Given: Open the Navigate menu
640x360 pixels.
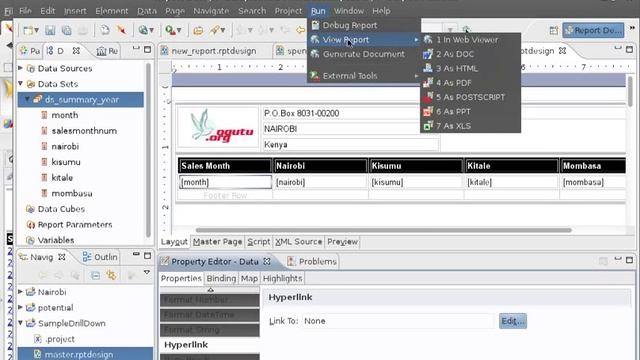Looking at the screenshot, I should (211, 11).
